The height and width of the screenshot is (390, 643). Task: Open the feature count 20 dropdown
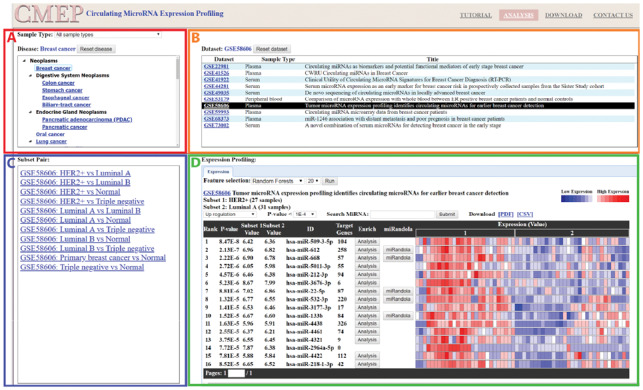(x=313, y=181)
